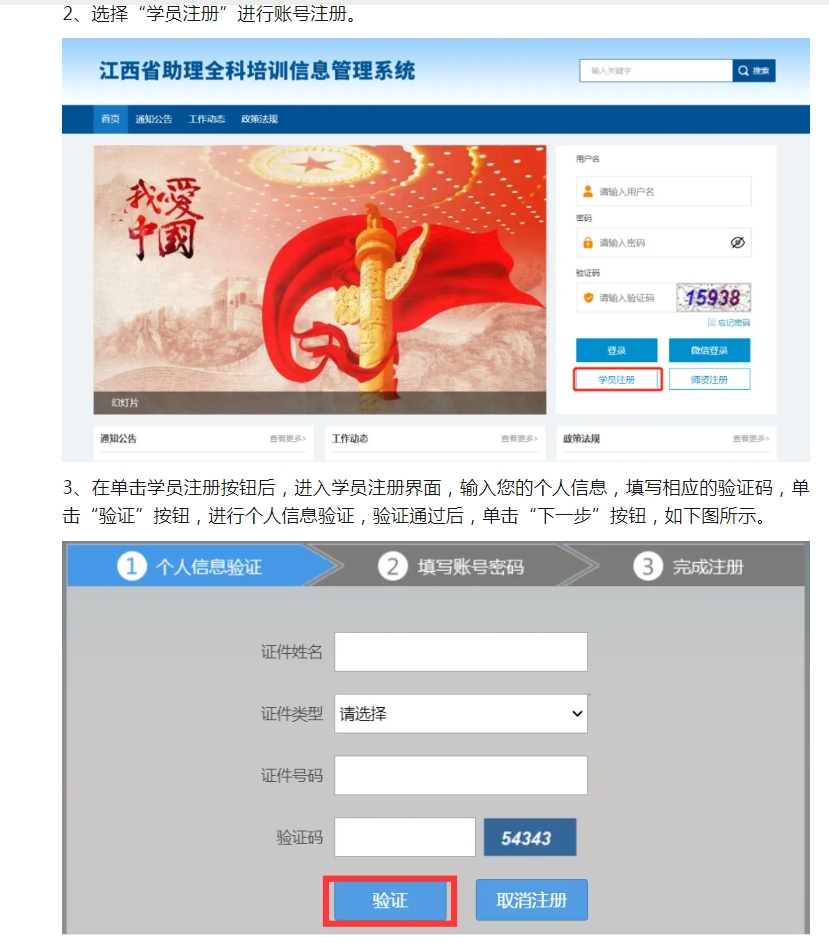Click the 取消注册 button
The width and height of the screenshot is (829, 943).
[532, 900]
